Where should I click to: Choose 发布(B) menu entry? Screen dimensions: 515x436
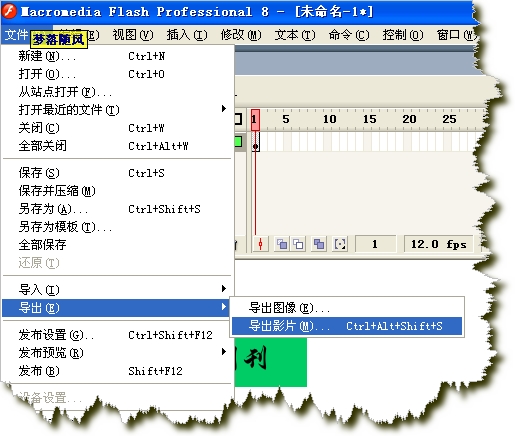coord(117,370)
